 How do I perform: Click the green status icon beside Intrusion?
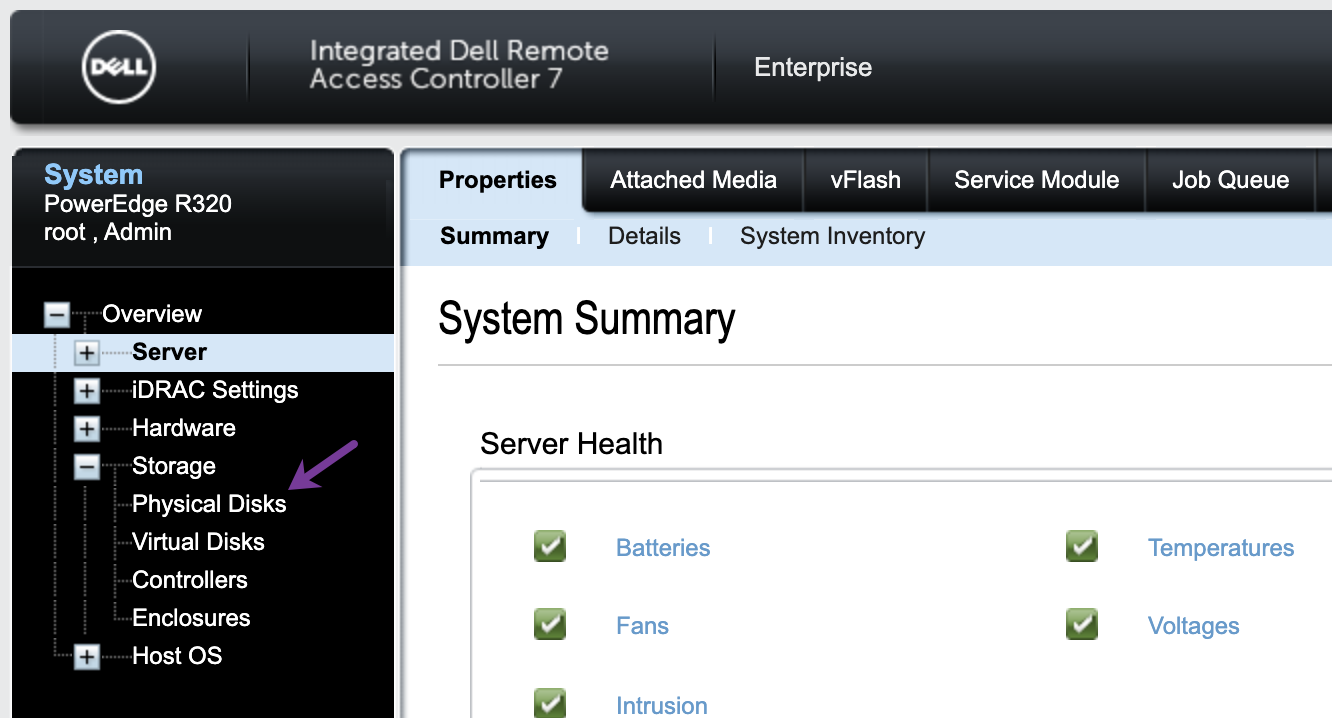pos(550,703)
